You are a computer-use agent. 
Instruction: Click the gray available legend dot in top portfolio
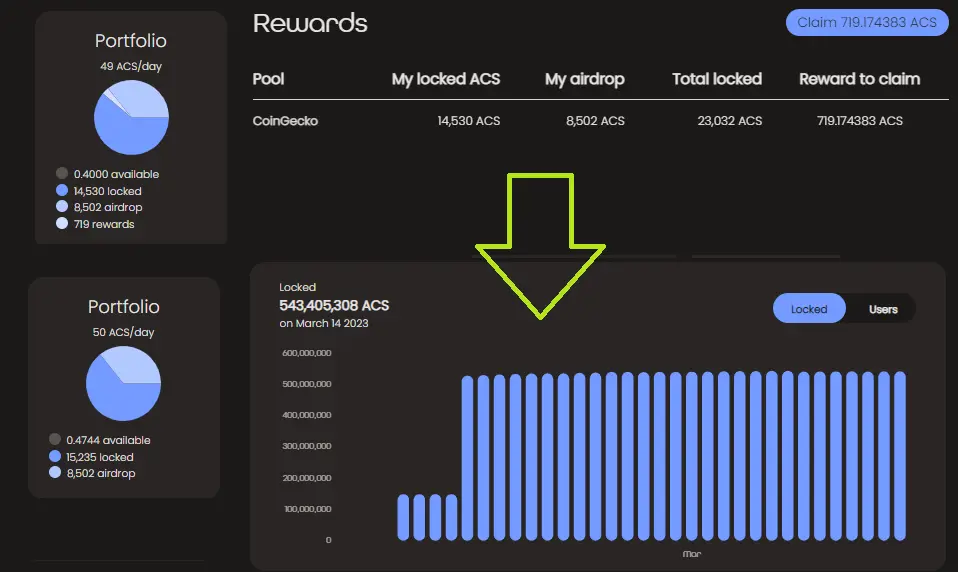[x=62, y=174]
